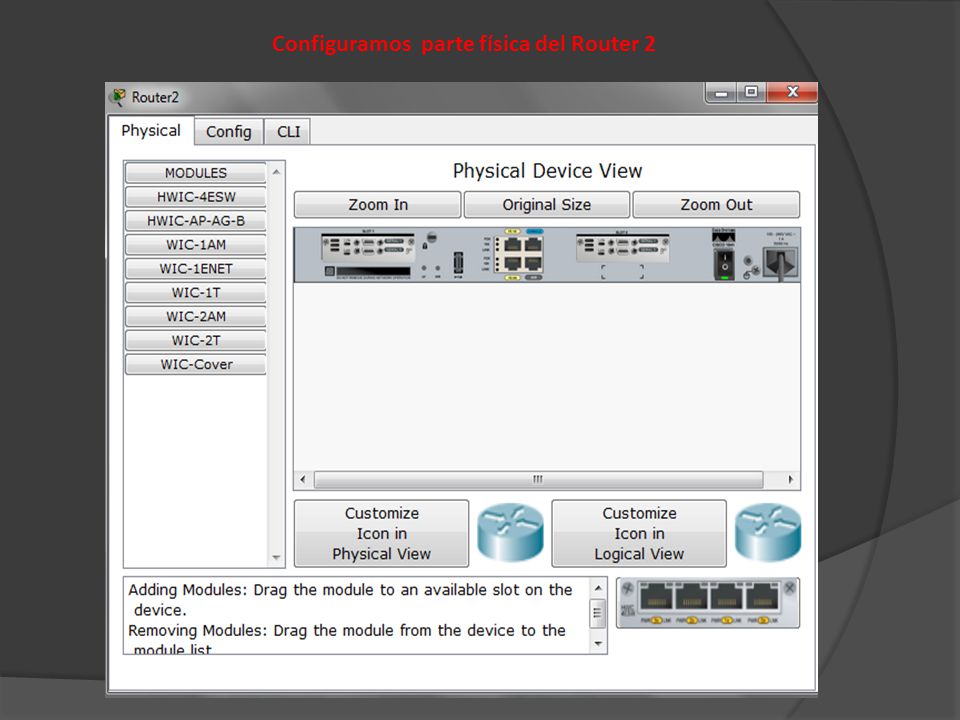Click device view right scroll arrow
This screenshot has width=960, height=720.
(790, 479)
